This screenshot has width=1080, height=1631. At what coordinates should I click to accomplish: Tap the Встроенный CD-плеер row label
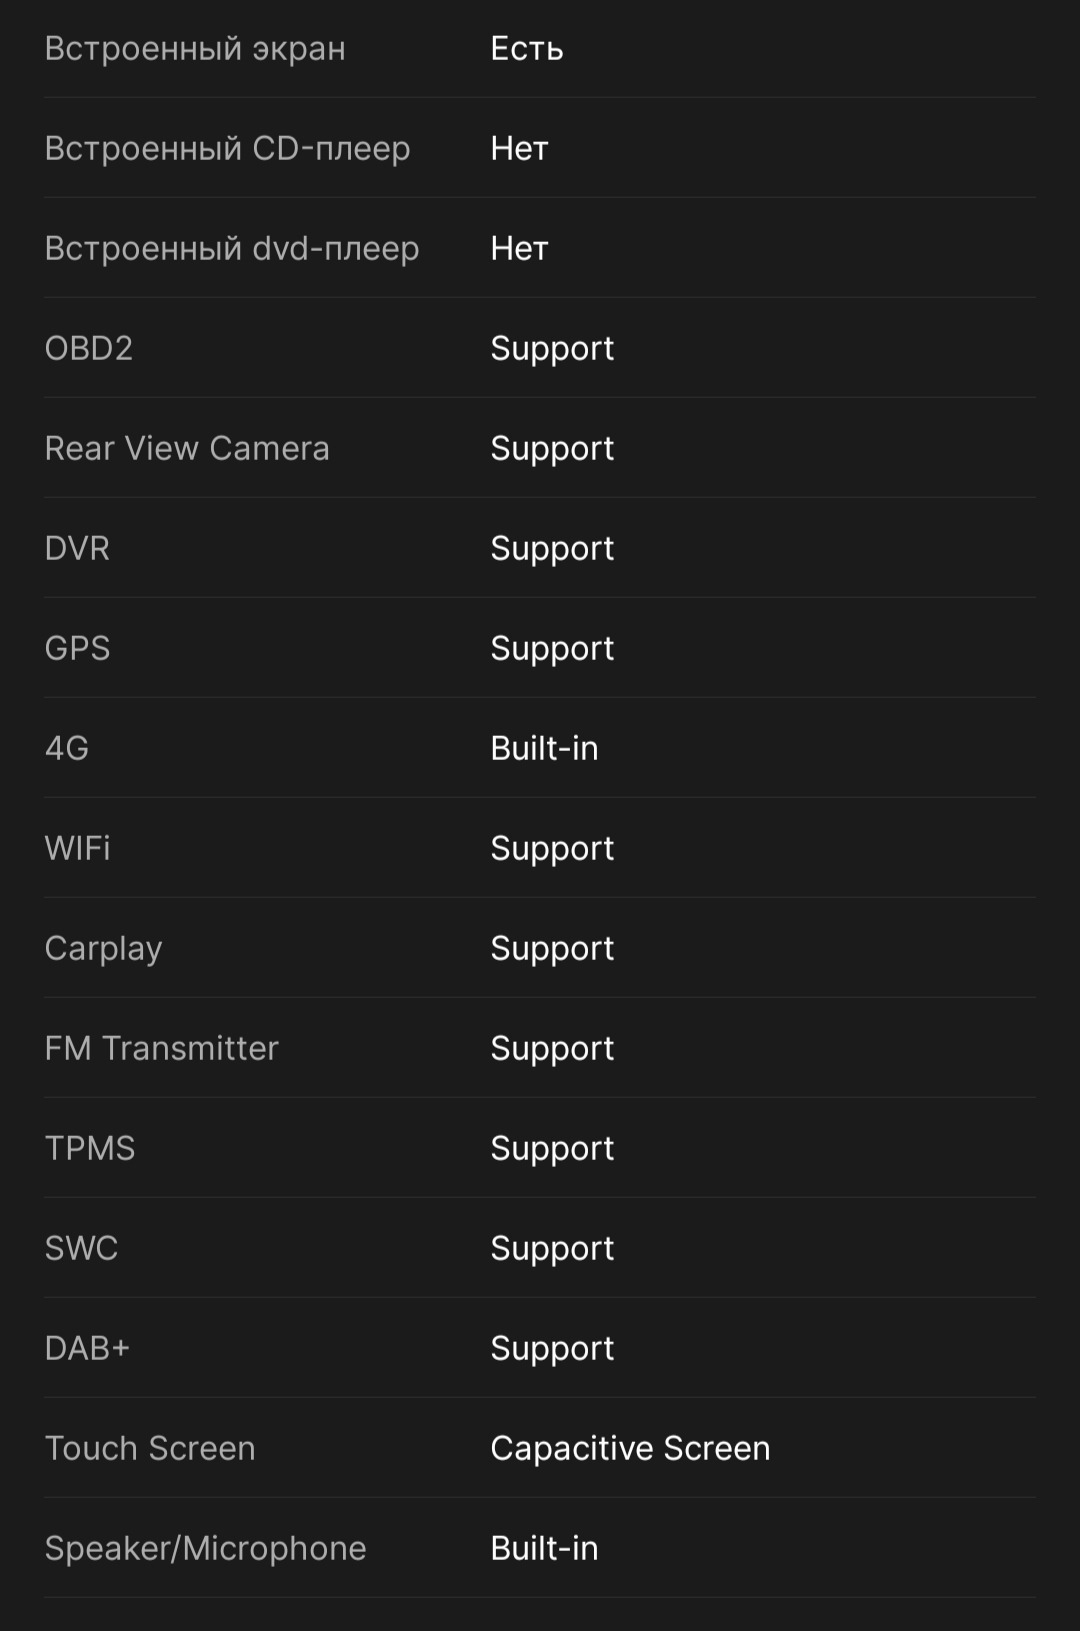click(x=228, y=148)
